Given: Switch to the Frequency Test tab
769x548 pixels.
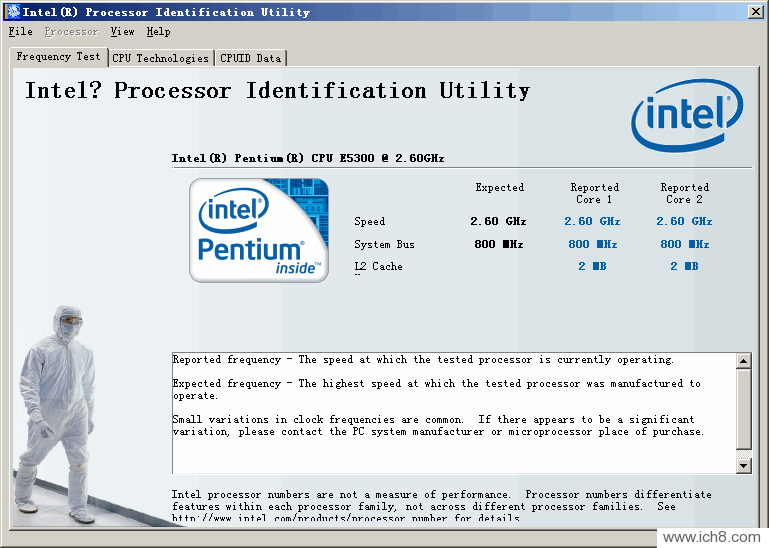Looking at the screenshot, I should (x=58, y=57).
